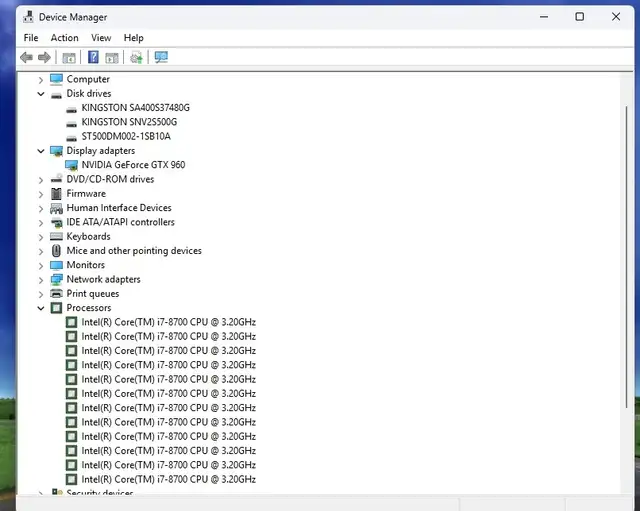Expand the DVD/CD-ROM drives node
This screenshot has width=640, height=511.
coord(41,180)
